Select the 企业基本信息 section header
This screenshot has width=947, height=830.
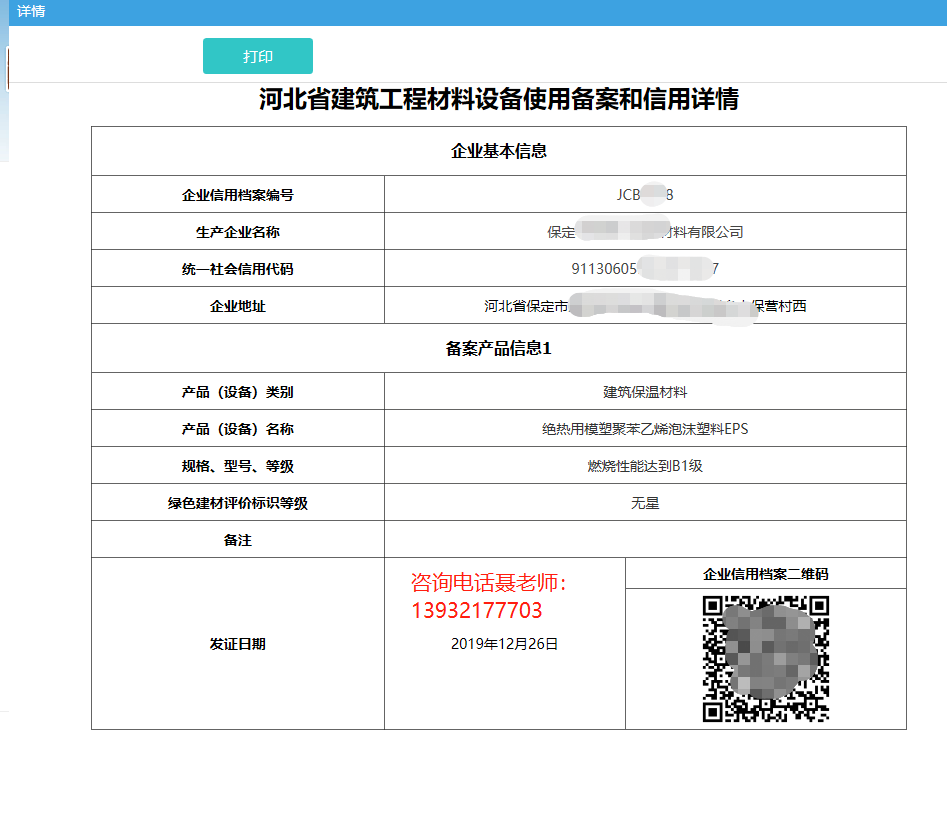[x=498, y=151]
